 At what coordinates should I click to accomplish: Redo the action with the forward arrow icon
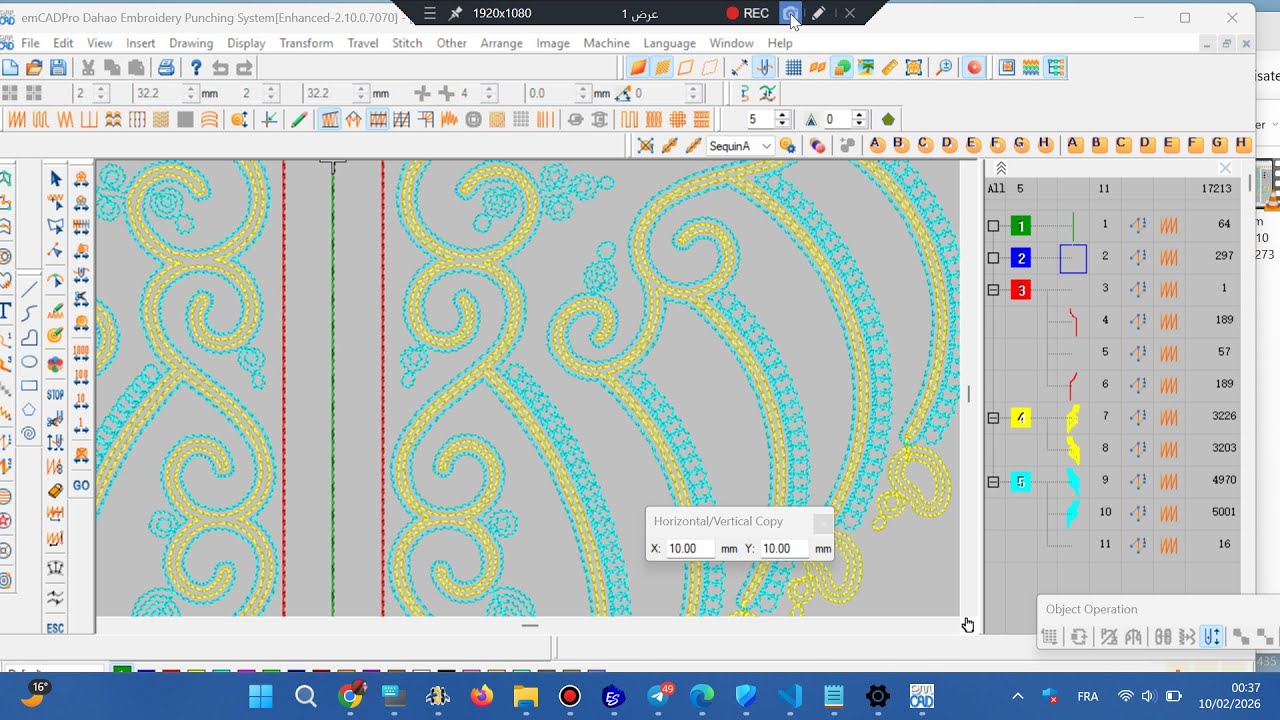click(244, 68)
